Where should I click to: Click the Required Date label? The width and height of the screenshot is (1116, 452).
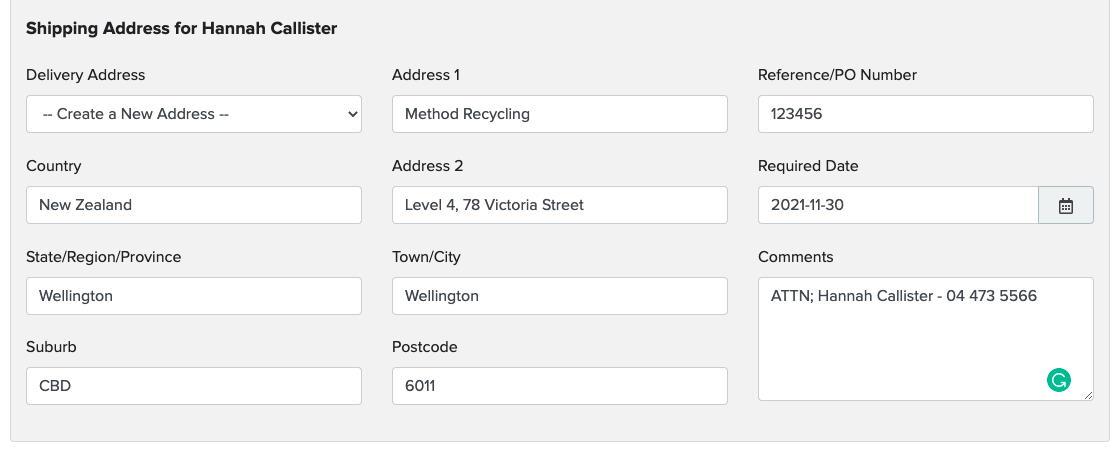click(x=808, y=166)
